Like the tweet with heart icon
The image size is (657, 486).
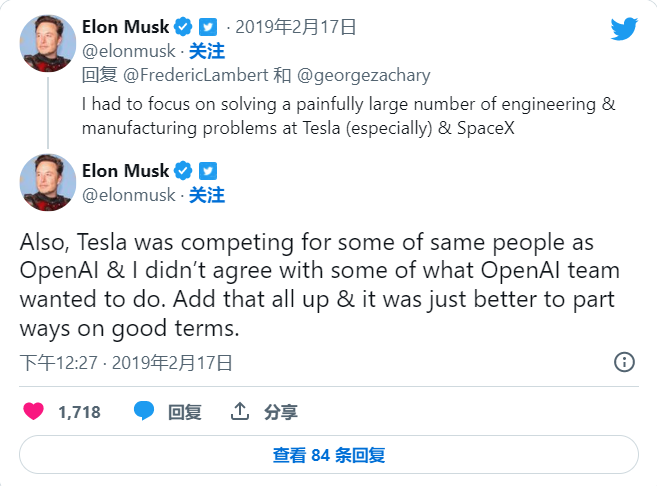click(x=34, y=411)
